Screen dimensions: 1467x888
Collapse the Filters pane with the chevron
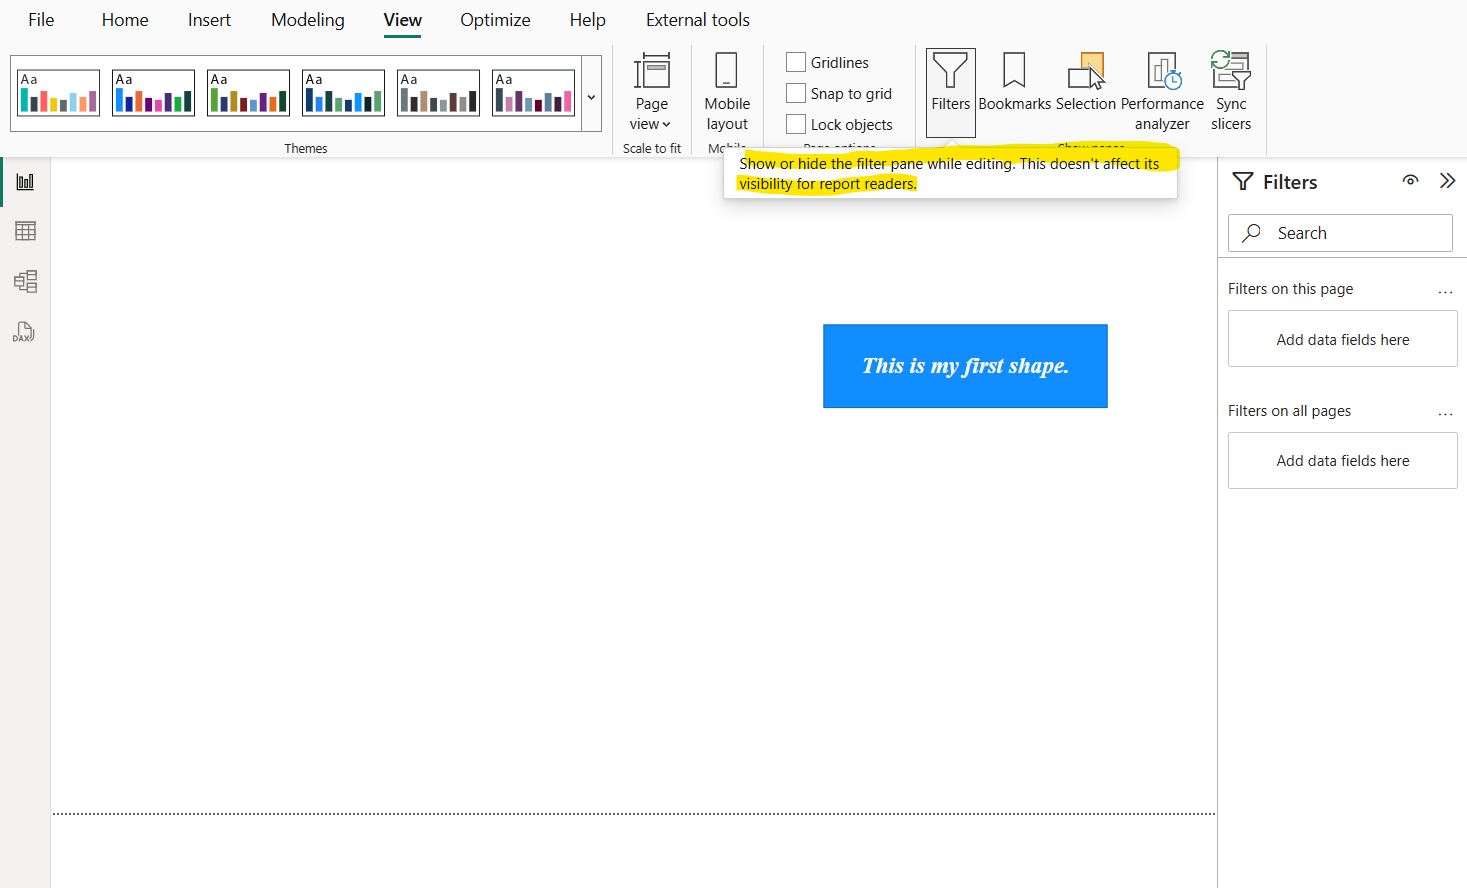click(1447, 181)
